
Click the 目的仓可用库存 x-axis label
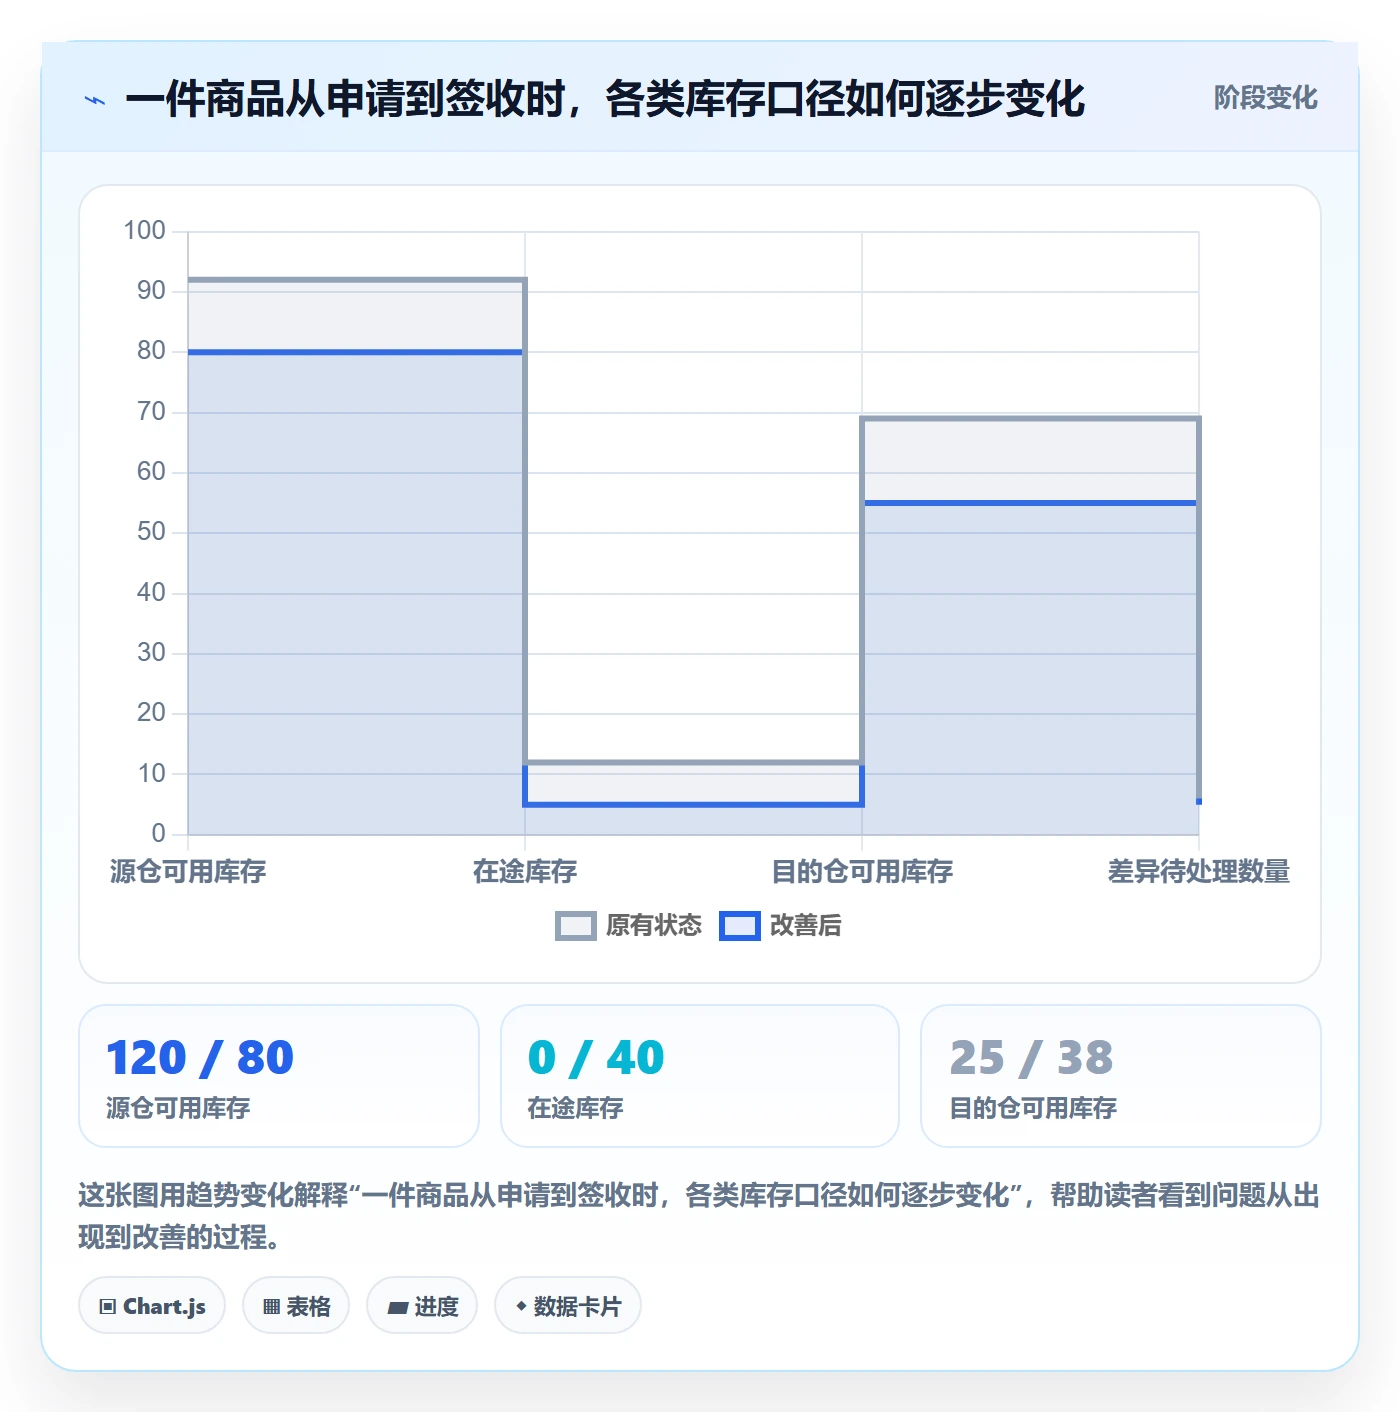coord(862,872)
